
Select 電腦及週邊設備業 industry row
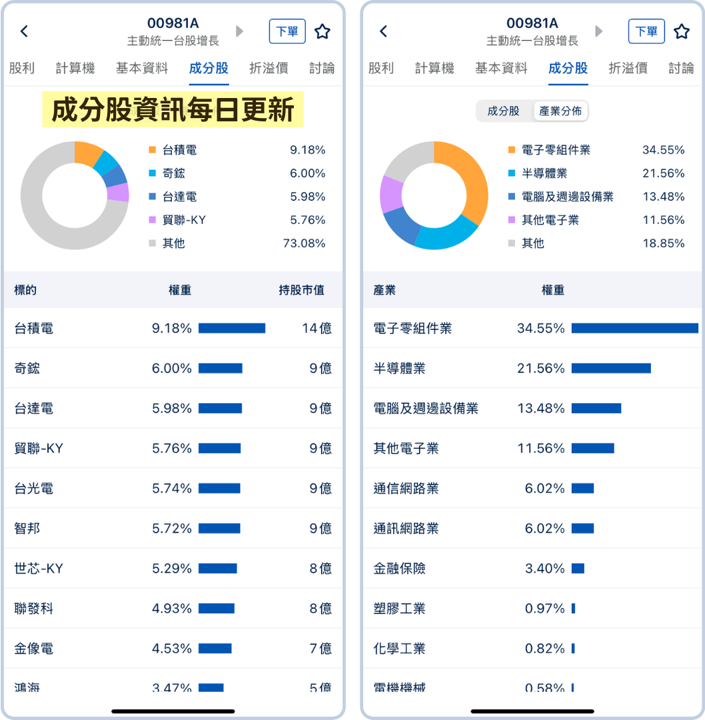click(532, 408)
